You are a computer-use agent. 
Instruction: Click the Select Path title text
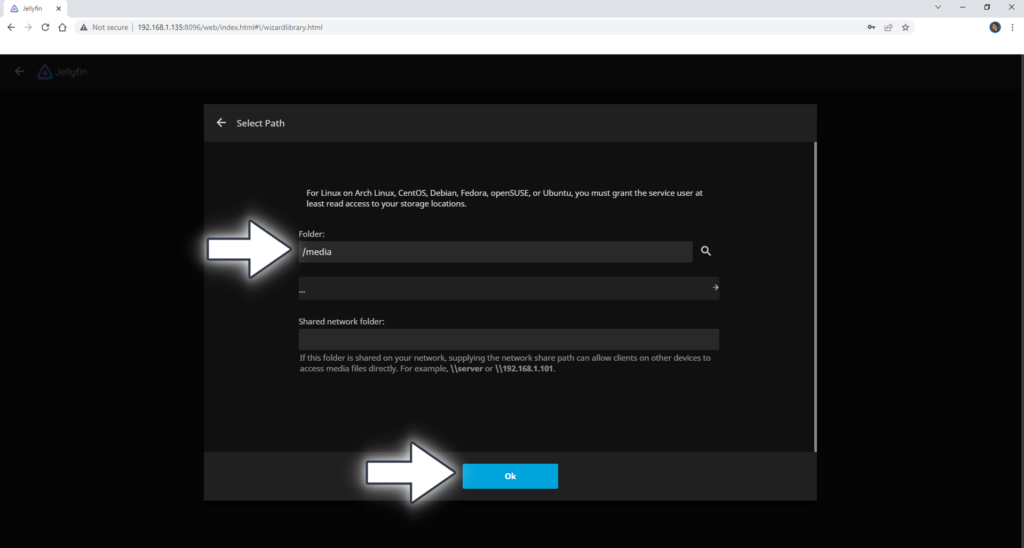pos(261,123)
